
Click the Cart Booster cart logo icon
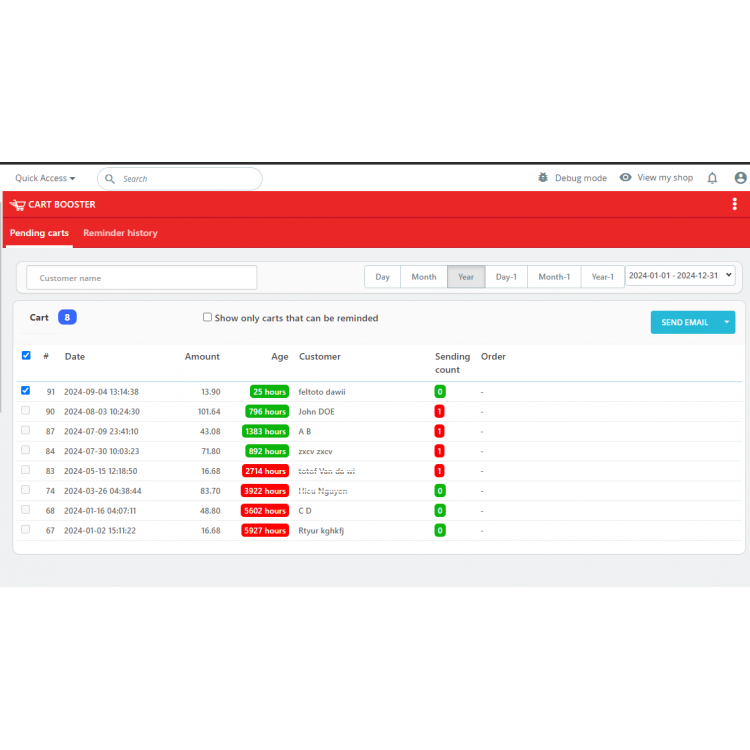17,205
